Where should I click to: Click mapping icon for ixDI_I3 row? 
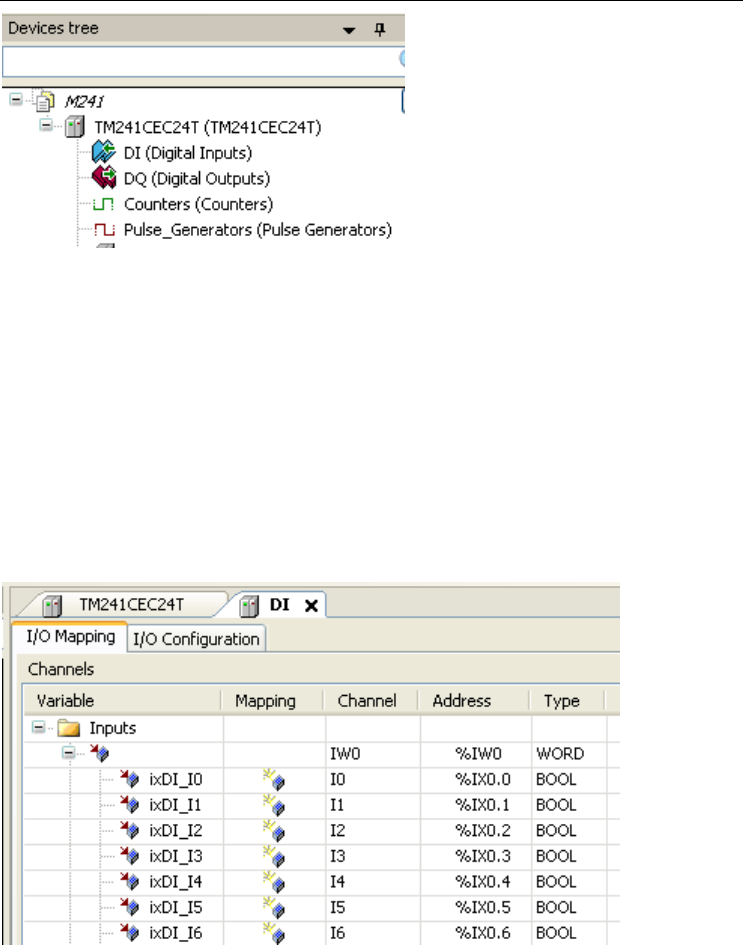(274, 856)
